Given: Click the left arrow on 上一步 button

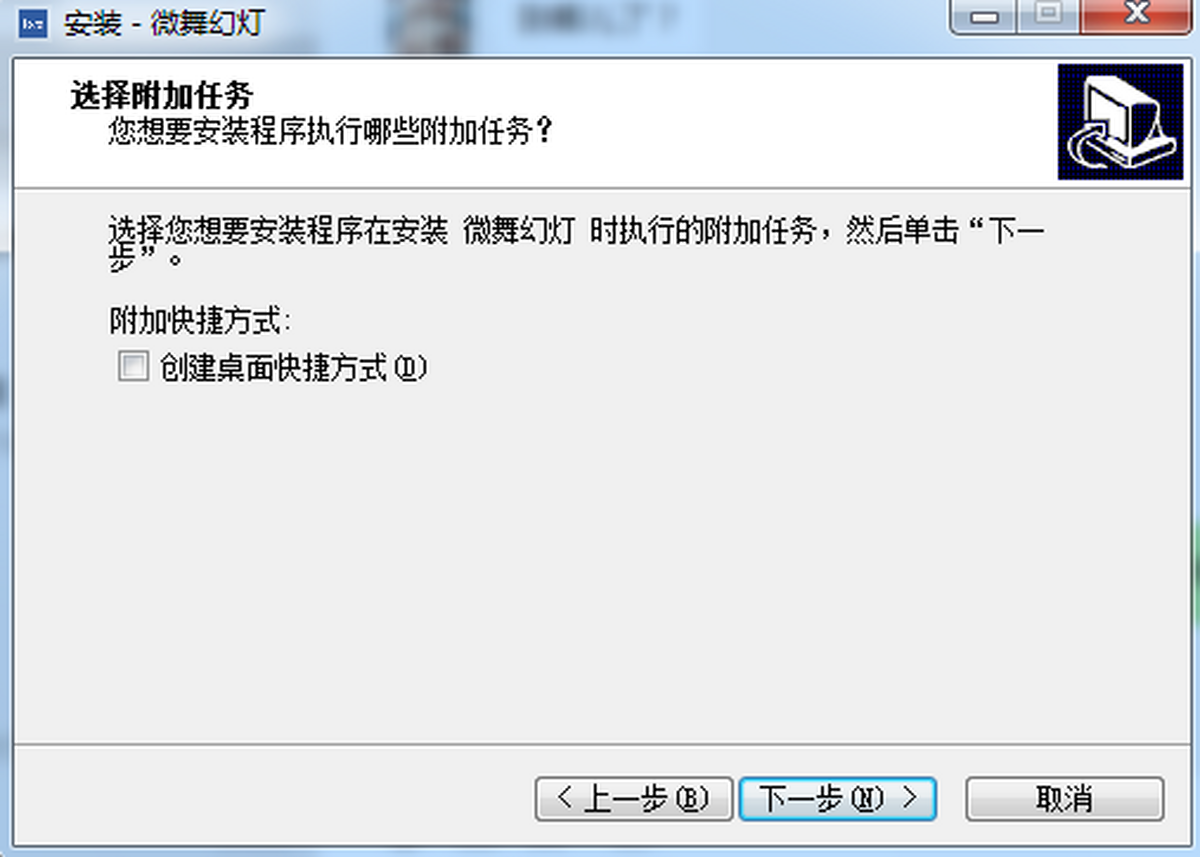Looking at the screenshot, I should [565, 798].
